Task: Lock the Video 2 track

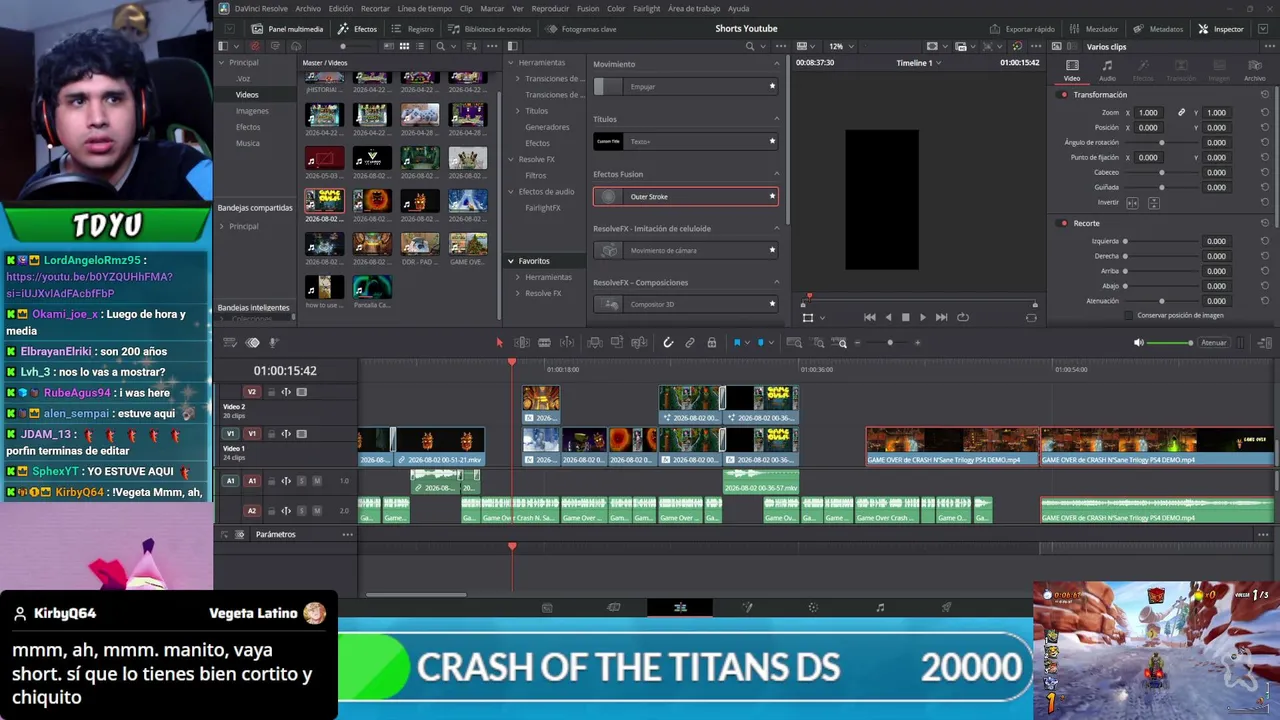Action: click(x=271, y=392)
